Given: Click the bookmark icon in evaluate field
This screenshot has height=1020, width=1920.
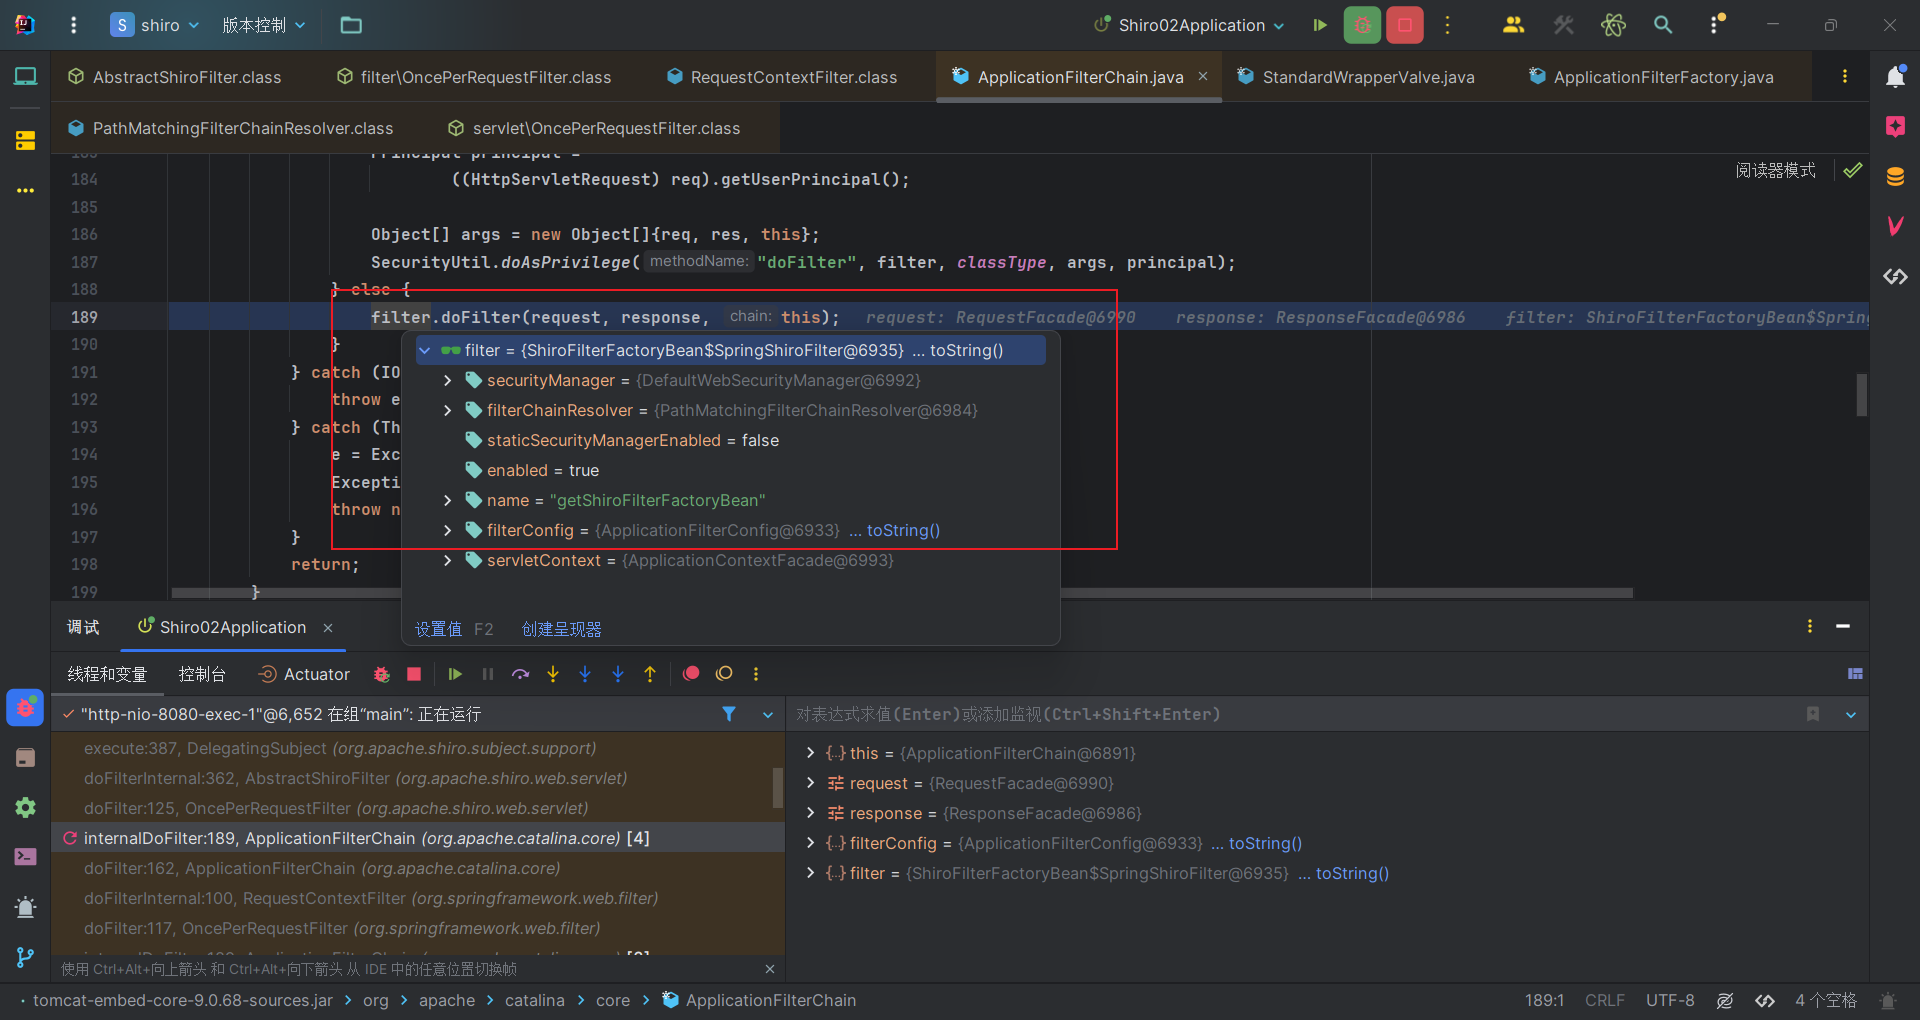Looking at the screenshot, I should [1813, 714].
